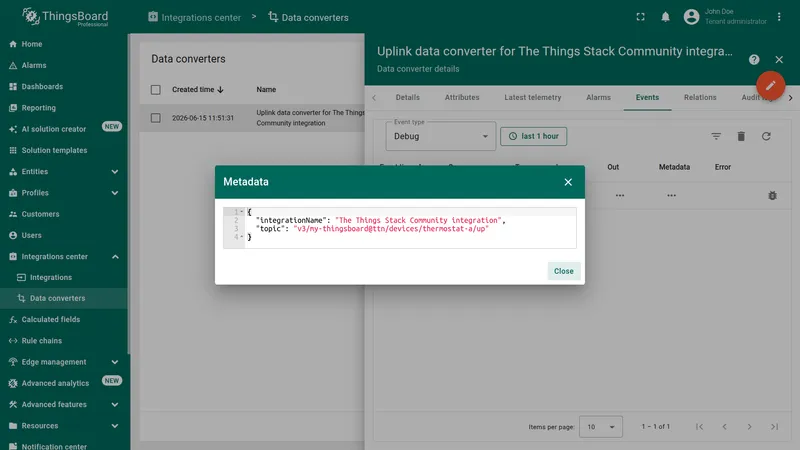Screen dimensions: 800x450
Task: Click the Dashboards grid icon
Action: click(13, 87)
